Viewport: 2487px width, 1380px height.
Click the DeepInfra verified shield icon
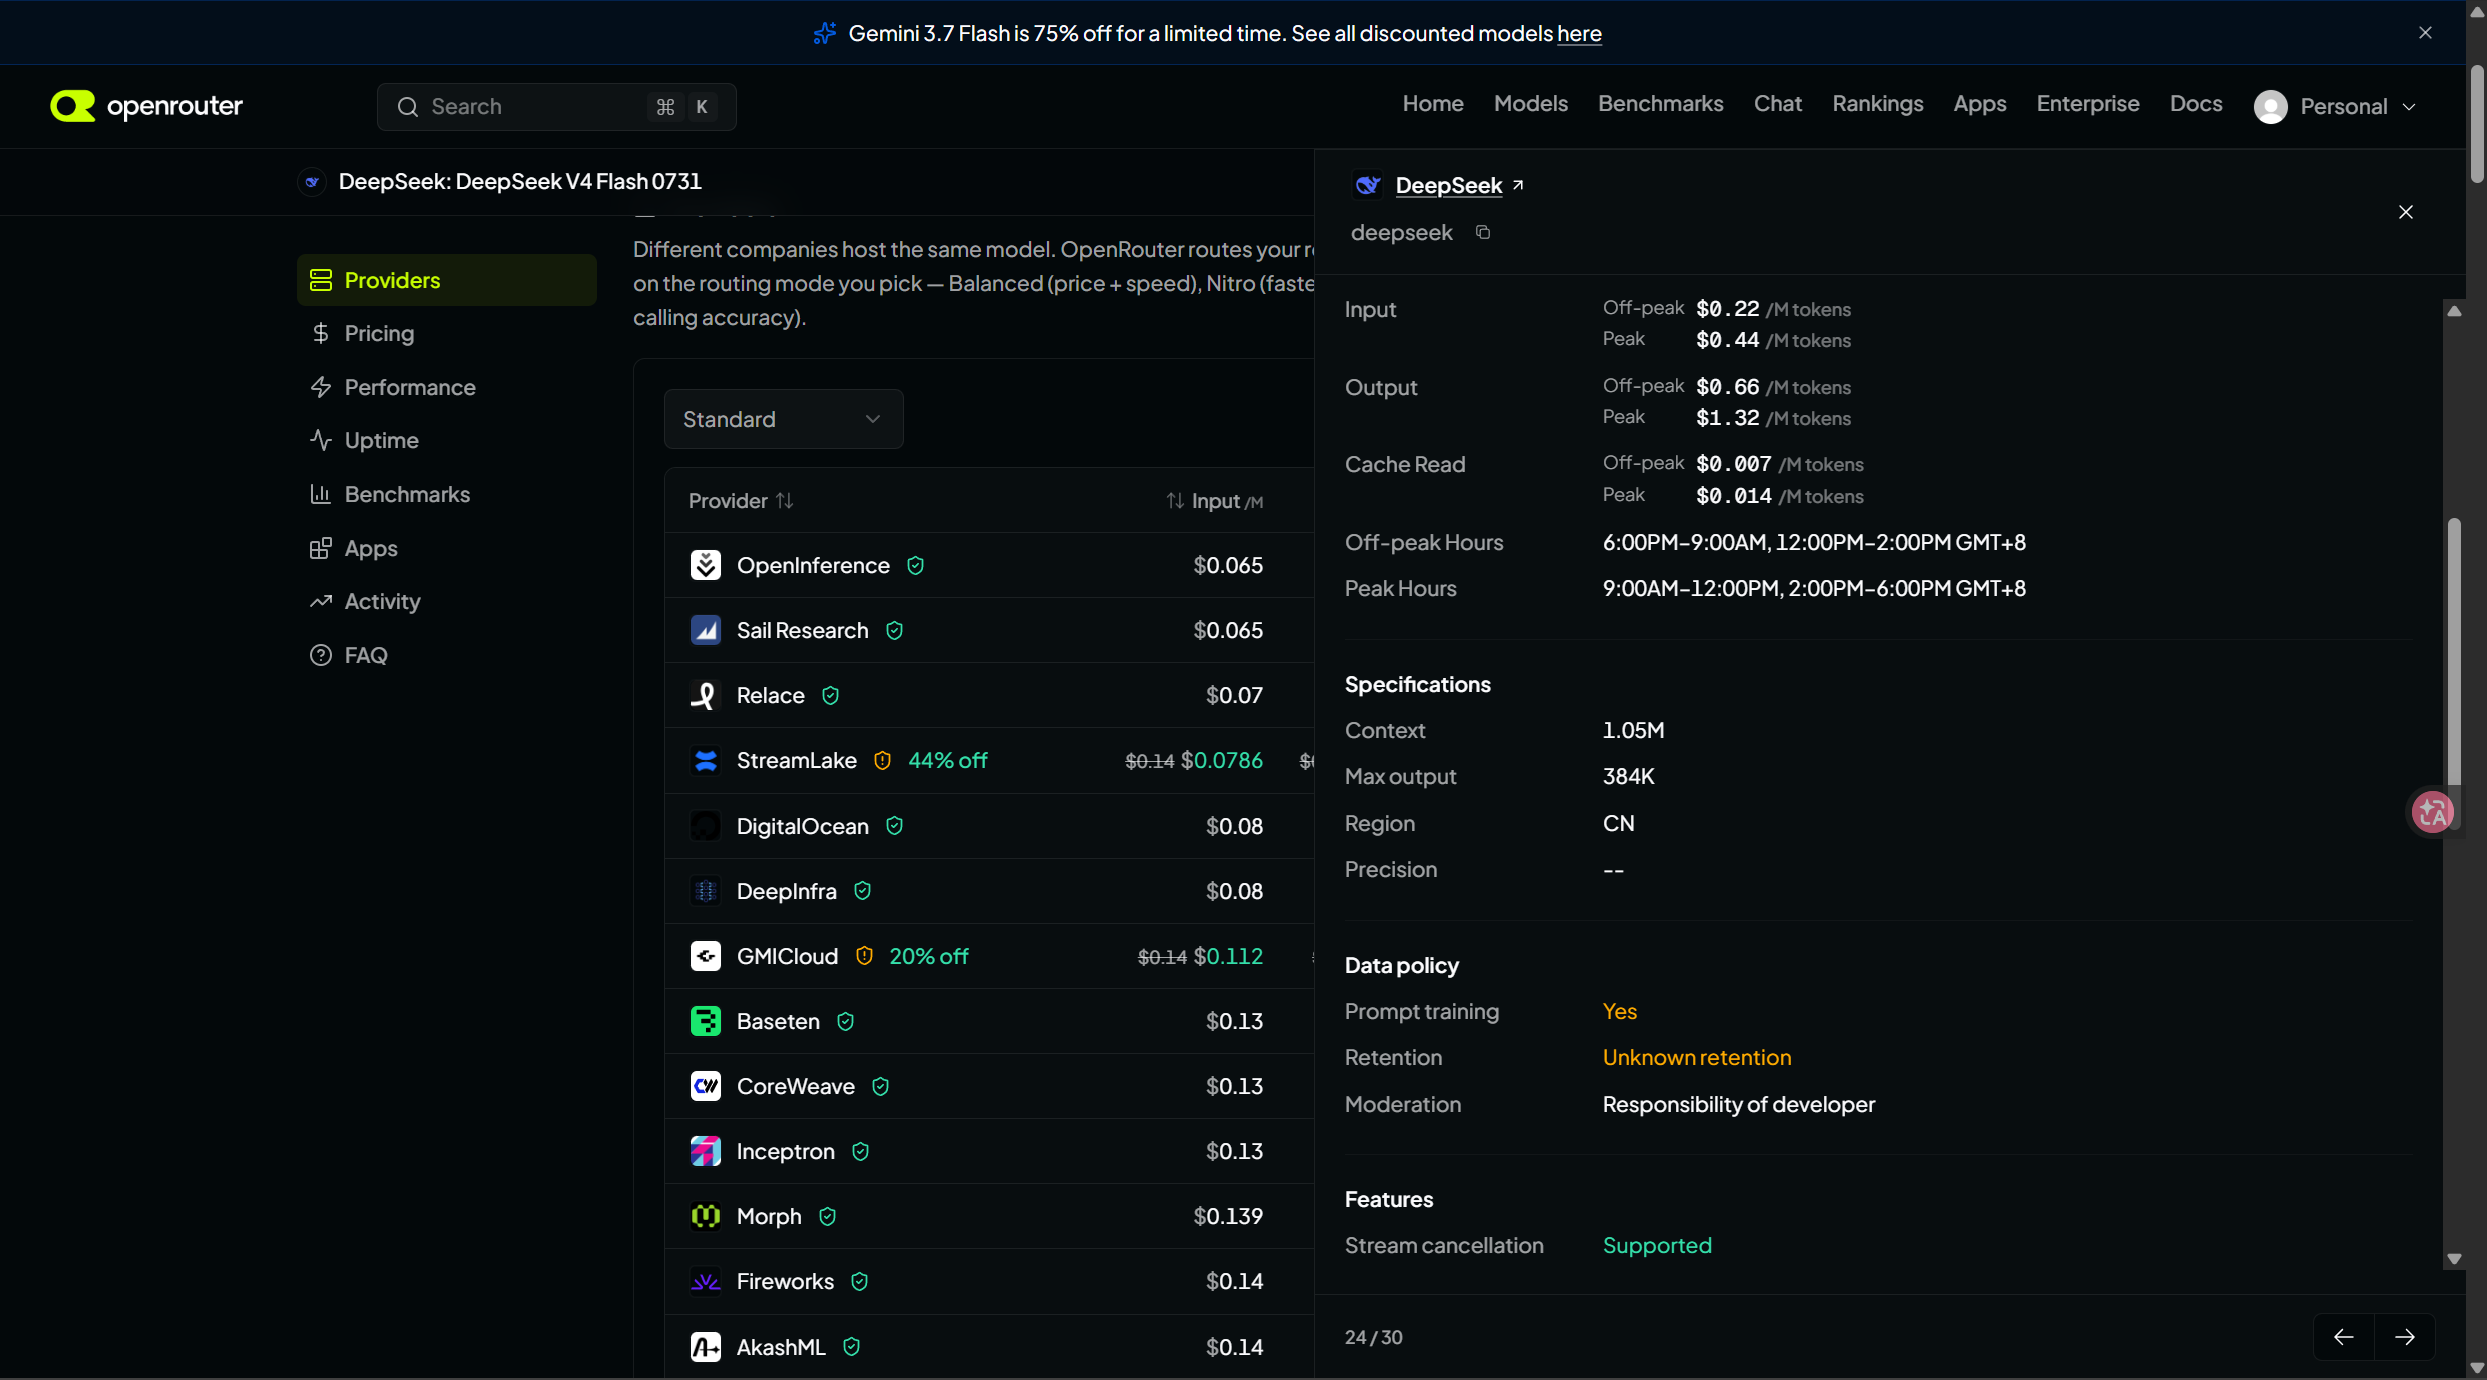pyautogui.click(x=862, y=891)
